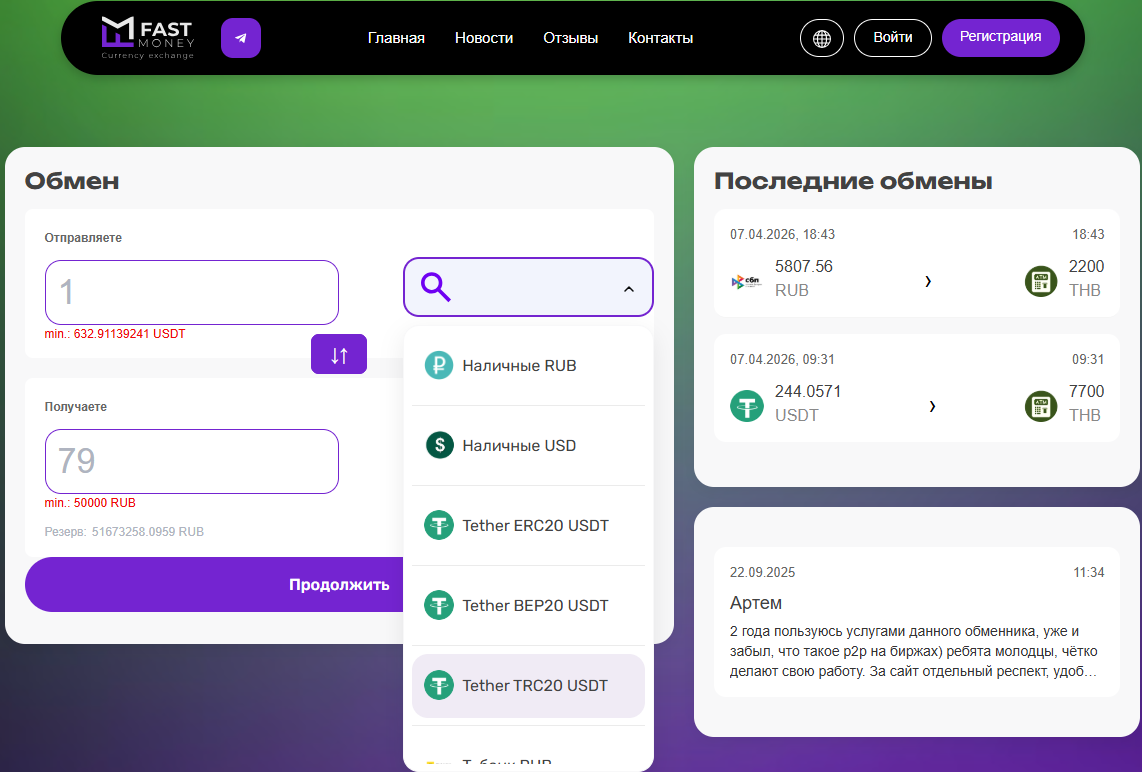Navigate to Контакты
This screenshot has height=772, width=1142.
coord(660,38)
